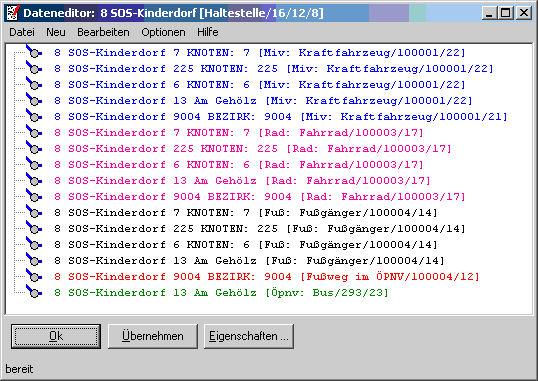Select row 9004 BEZIRK Rad: Fahrrad/100003/17
Screen dimensions: 538x381
pyautogui.click(x=260, y=197)
